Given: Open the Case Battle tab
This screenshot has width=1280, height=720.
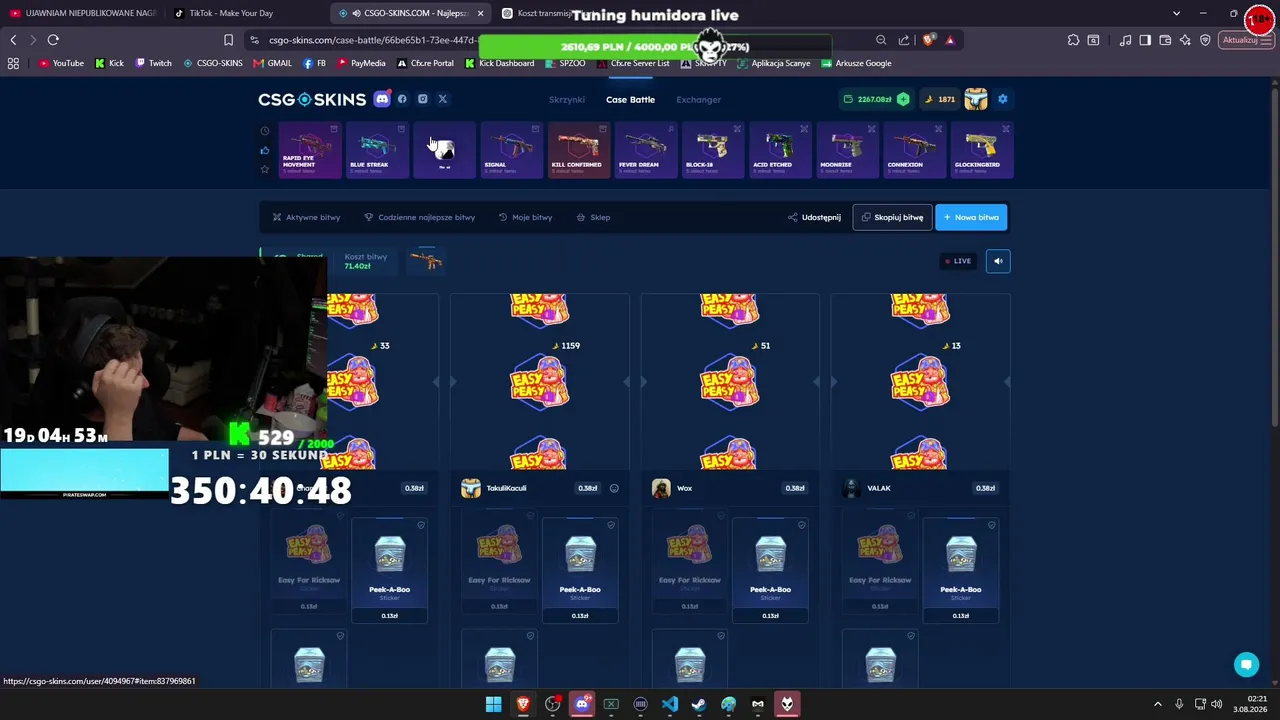Looking at the screenshot, I should click(630, 99).
